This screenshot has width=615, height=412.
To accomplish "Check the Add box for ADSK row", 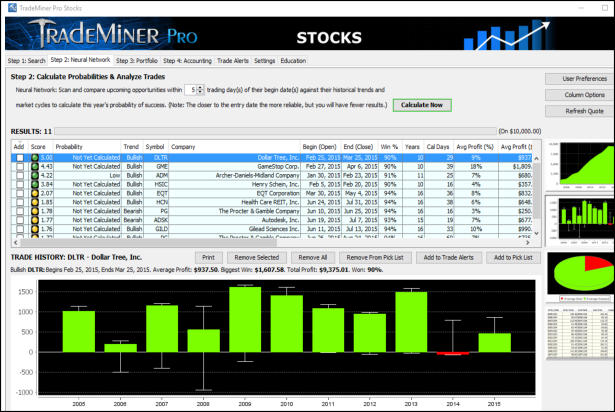I will click(20, 220).
